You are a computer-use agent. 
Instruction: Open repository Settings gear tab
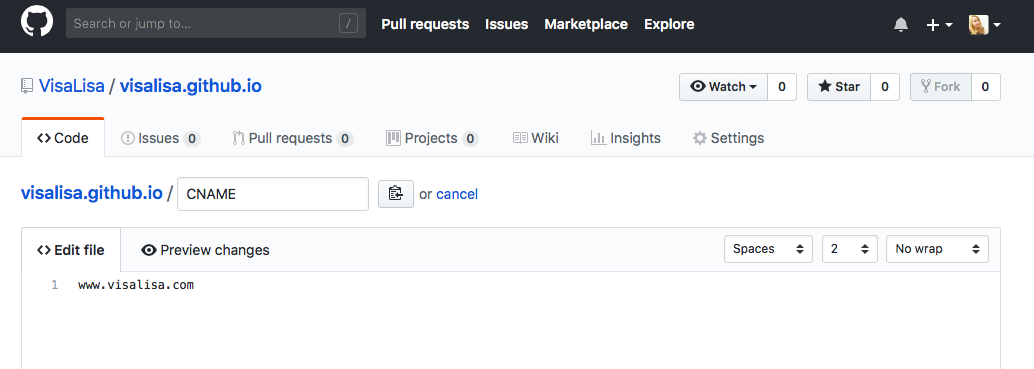tap(728, 138)
